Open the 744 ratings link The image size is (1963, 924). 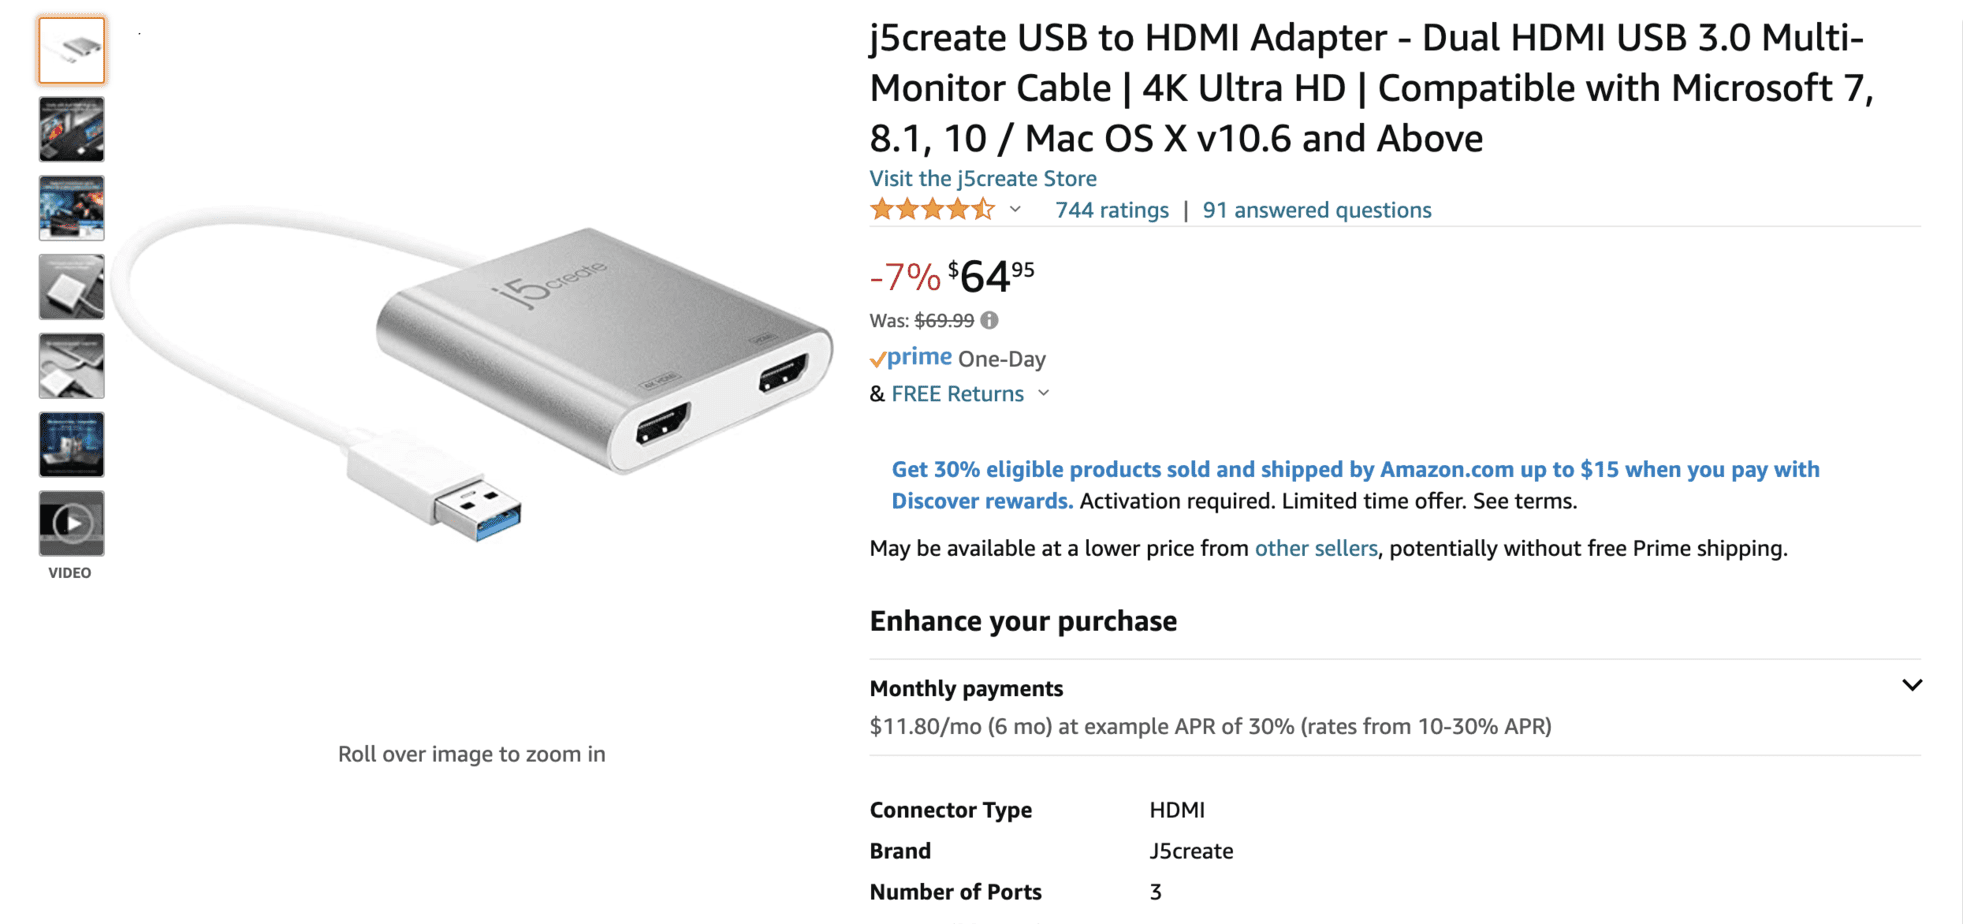tap(1112, 210)
